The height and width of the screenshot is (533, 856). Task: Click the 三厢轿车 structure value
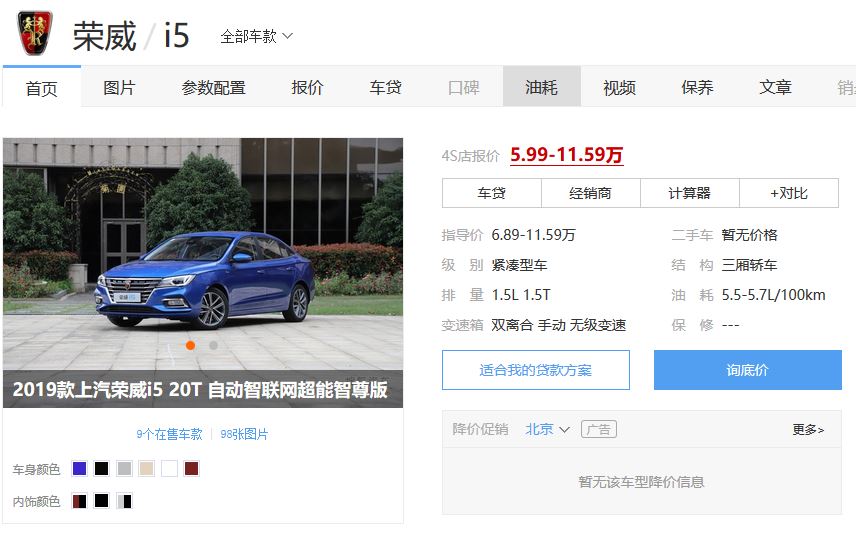click(750, 265)
